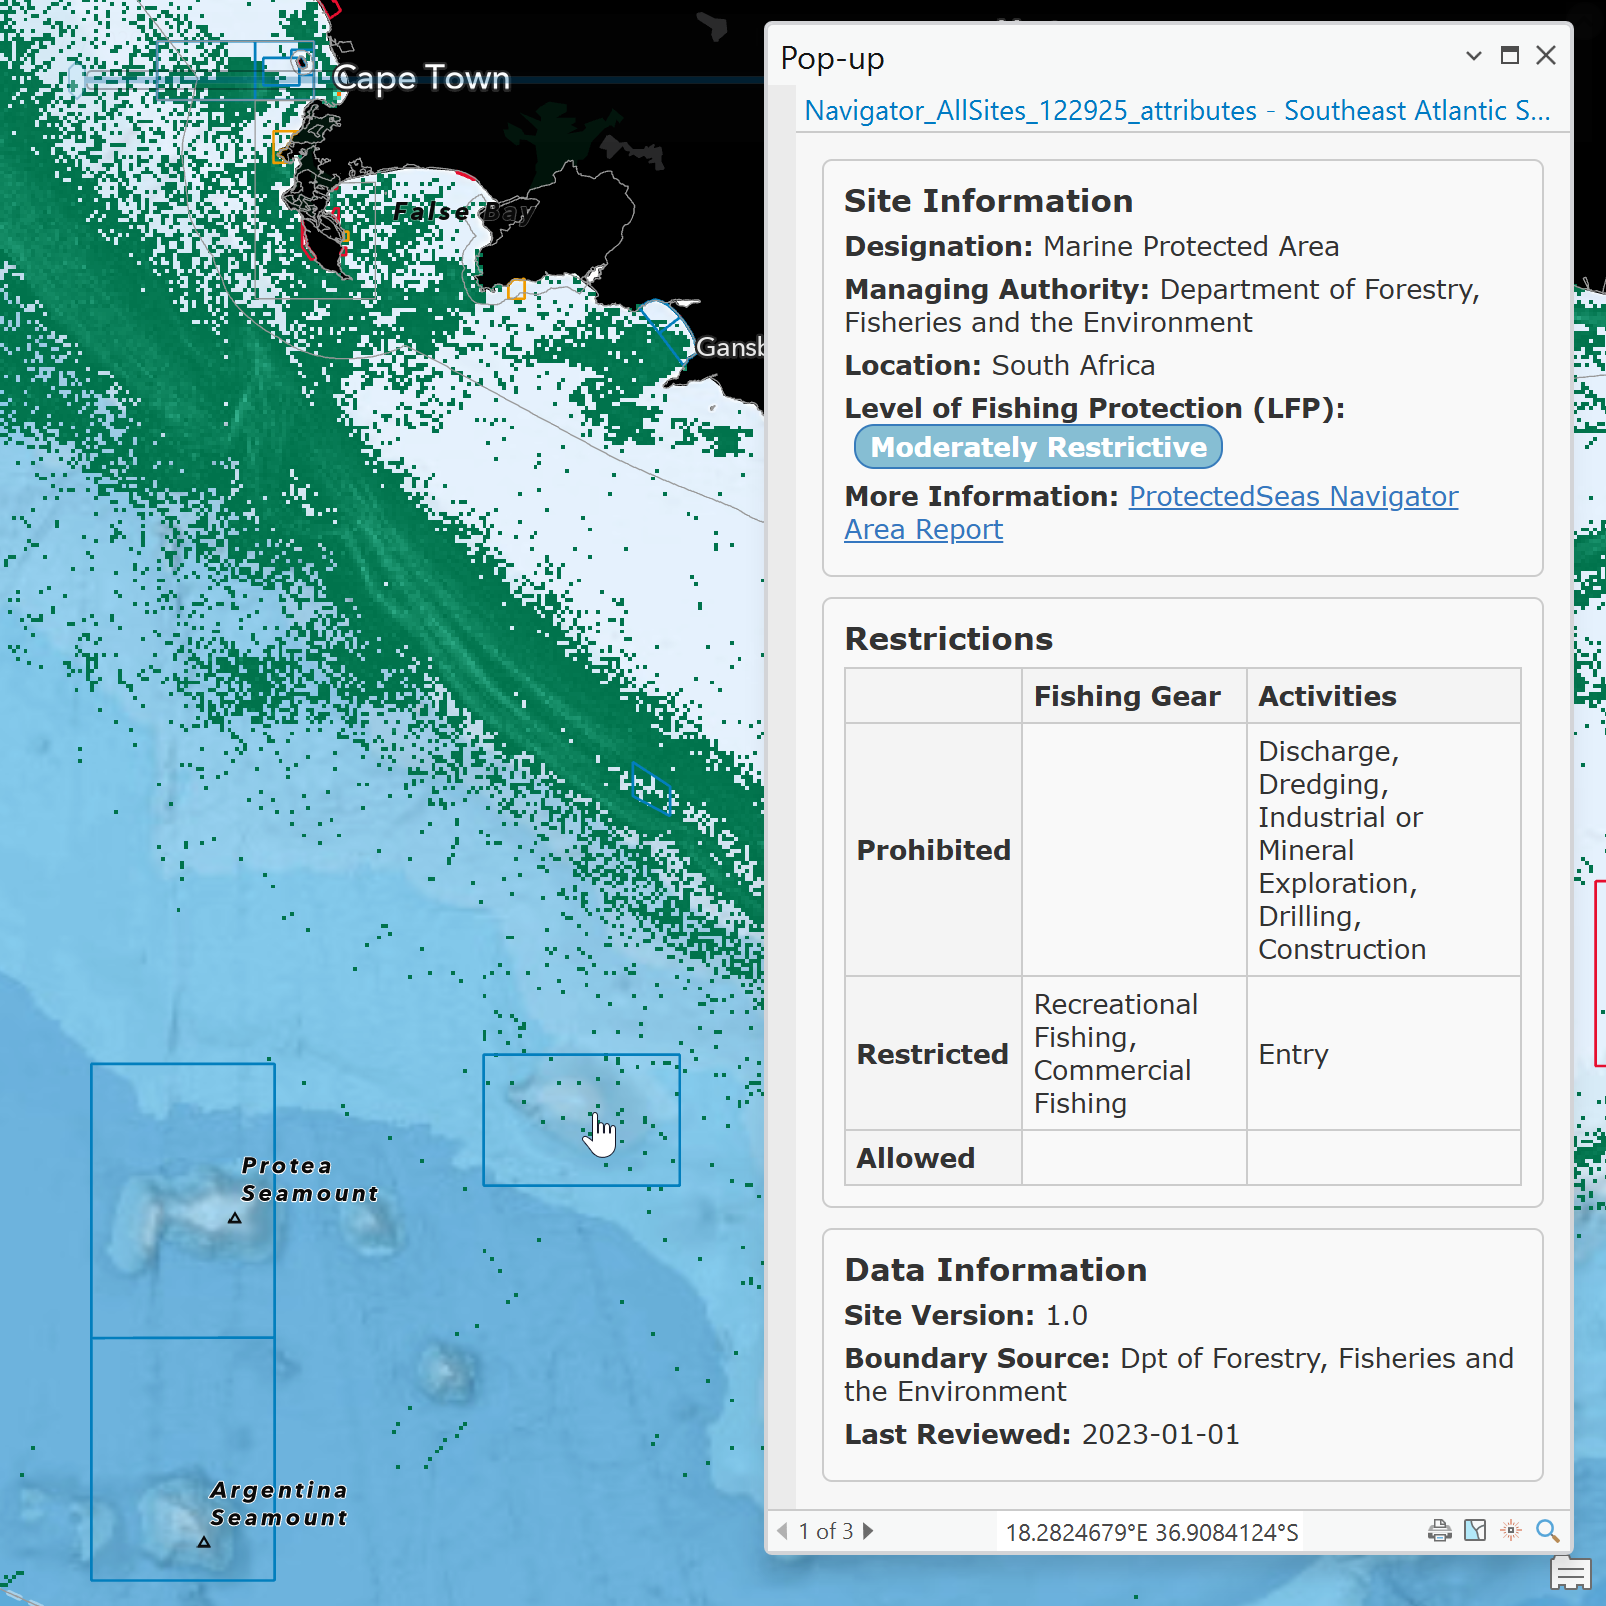
Task: Flash the feature location on the map
Action: 1509,1531
